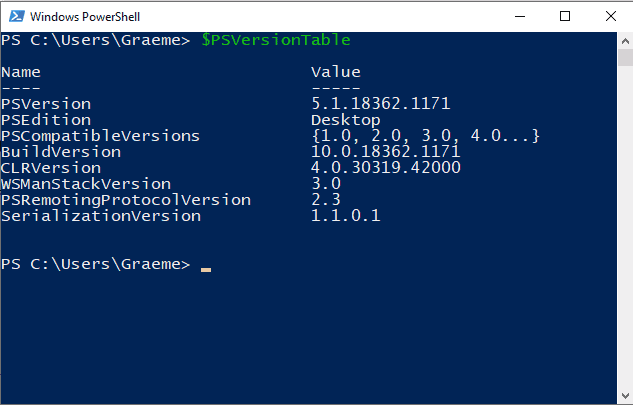Viewport: 633px width, 405px height.
Task: Click the vertical scrollbar thumb
Action: (625, 57)
